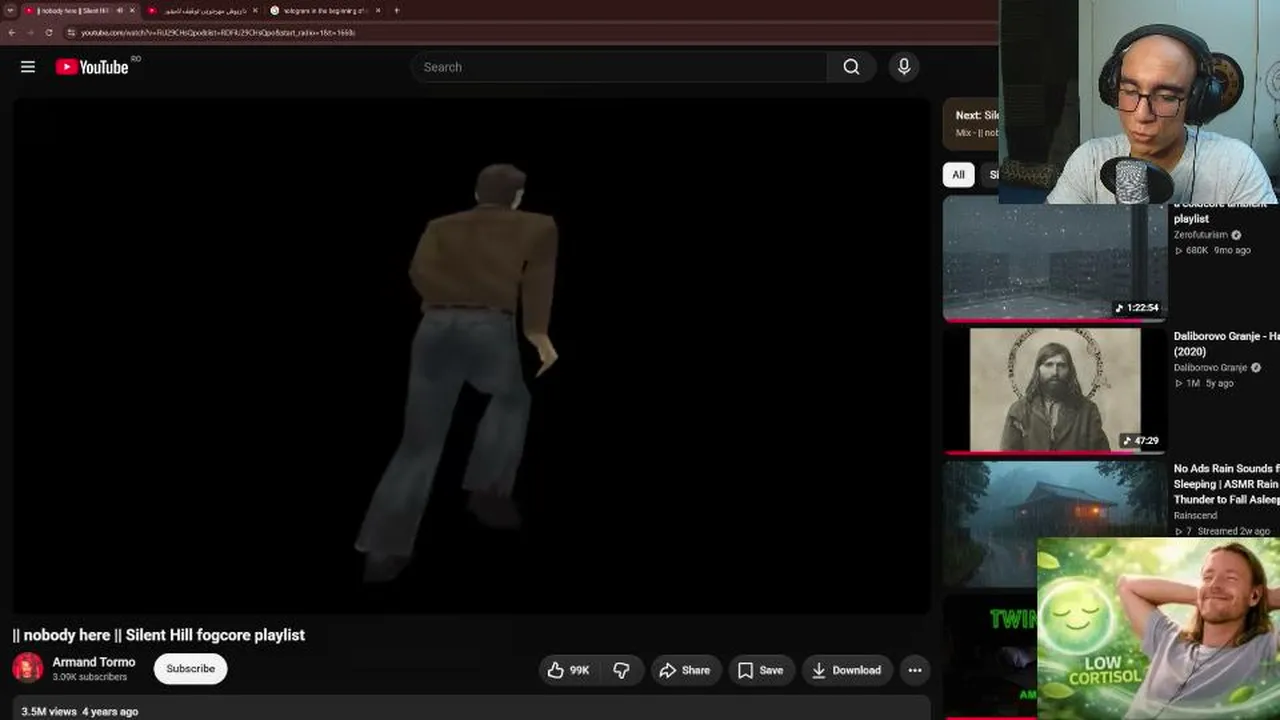This screenshot has width=1280, height=720.
Task: Click the Silent Hill video player
Action: pyautogui.click(x=471, y=355)
